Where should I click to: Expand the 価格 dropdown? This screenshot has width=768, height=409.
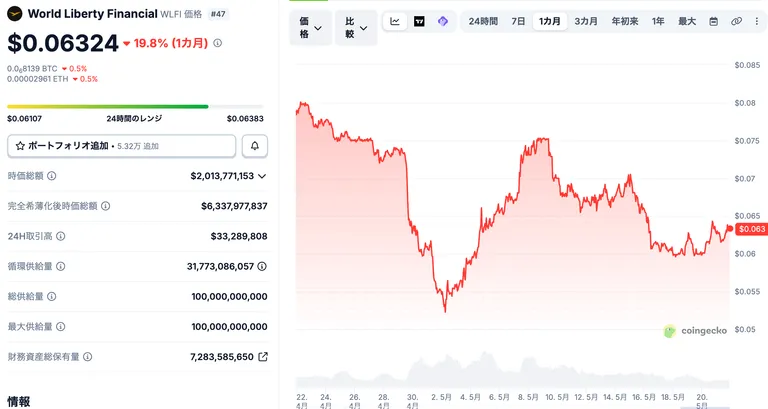point(311,28)
